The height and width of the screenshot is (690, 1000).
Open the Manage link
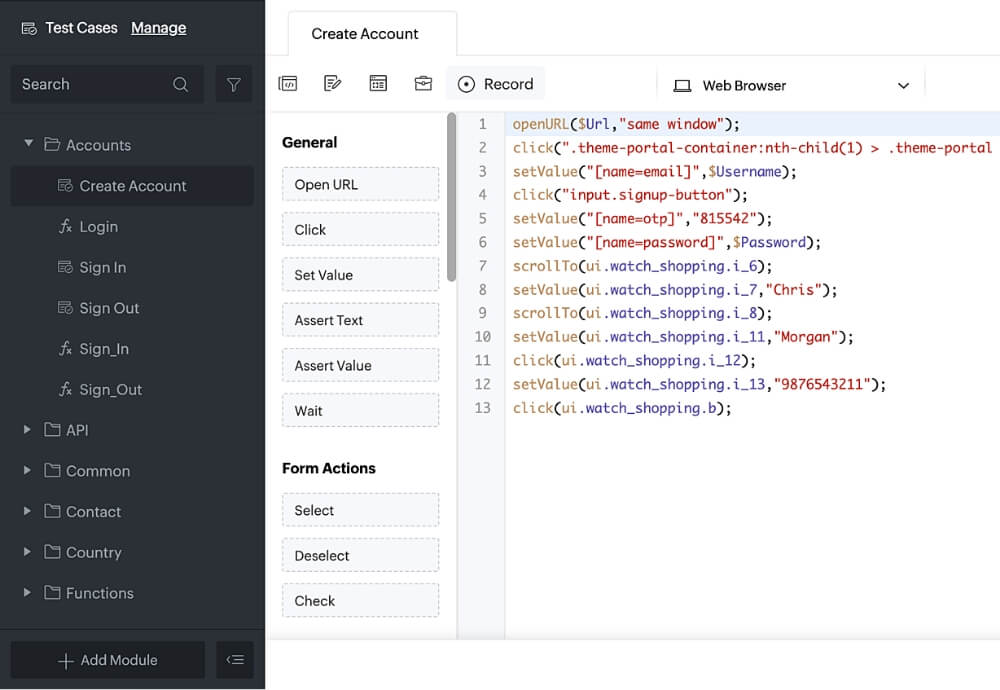pyautogui.click(x=158, y=28)
